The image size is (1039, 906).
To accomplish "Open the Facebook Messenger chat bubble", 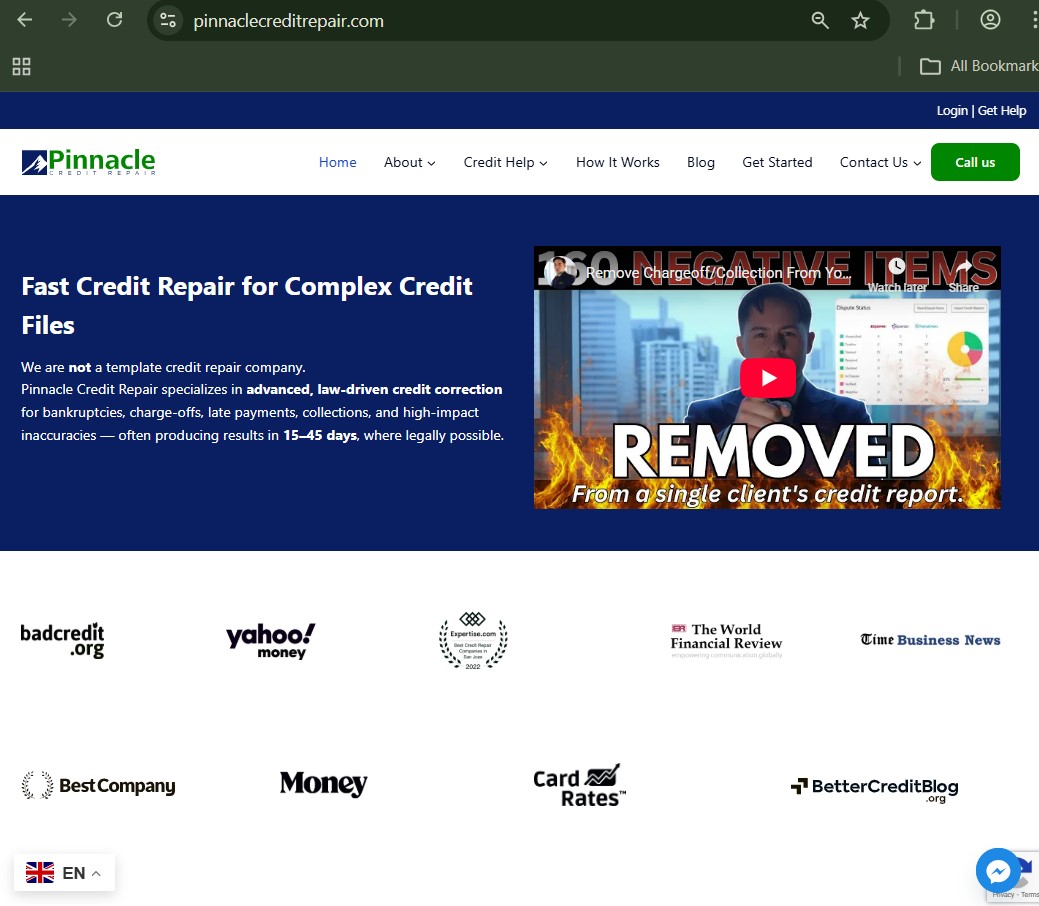I will [x=998, y=870].
